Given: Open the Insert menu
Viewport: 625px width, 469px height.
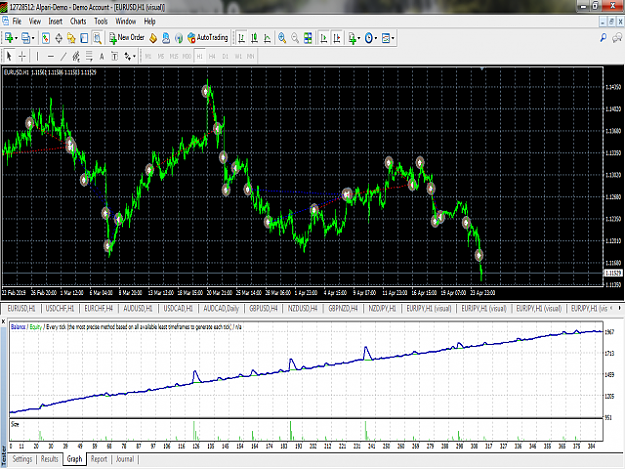Looking at the screenshot, I should click(x=55, y=22).
